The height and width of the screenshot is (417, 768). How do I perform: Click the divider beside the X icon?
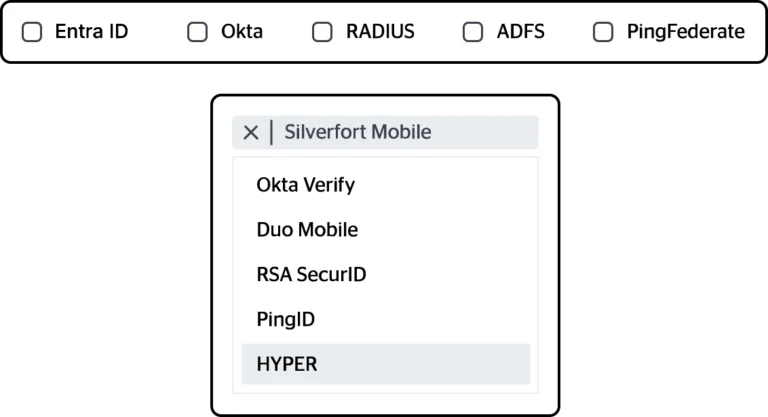271,132
